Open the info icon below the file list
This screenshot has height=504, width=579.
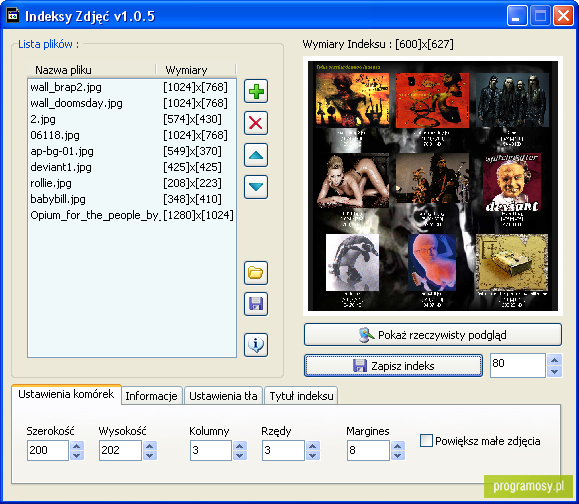coord(256,345)
